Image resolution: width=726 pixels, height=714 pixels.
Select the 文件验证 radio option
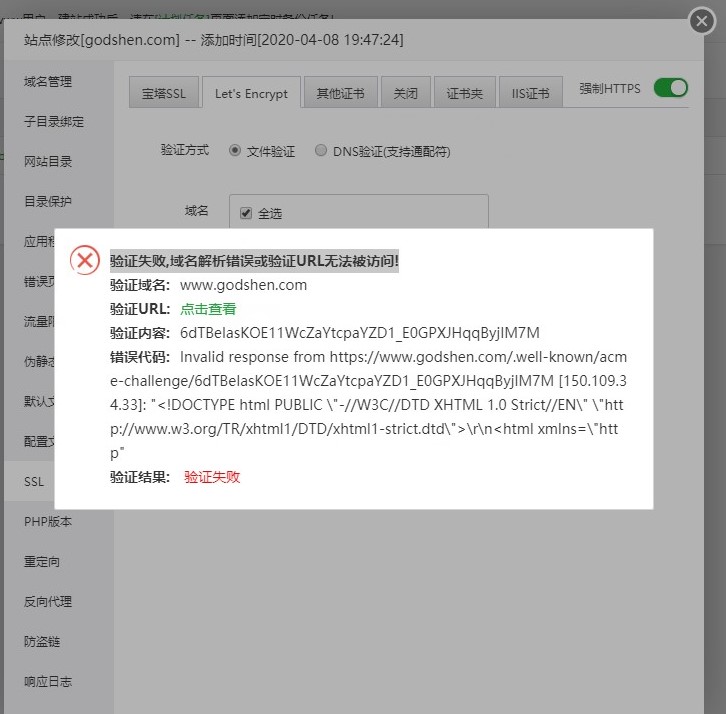[x=235, y=150]
